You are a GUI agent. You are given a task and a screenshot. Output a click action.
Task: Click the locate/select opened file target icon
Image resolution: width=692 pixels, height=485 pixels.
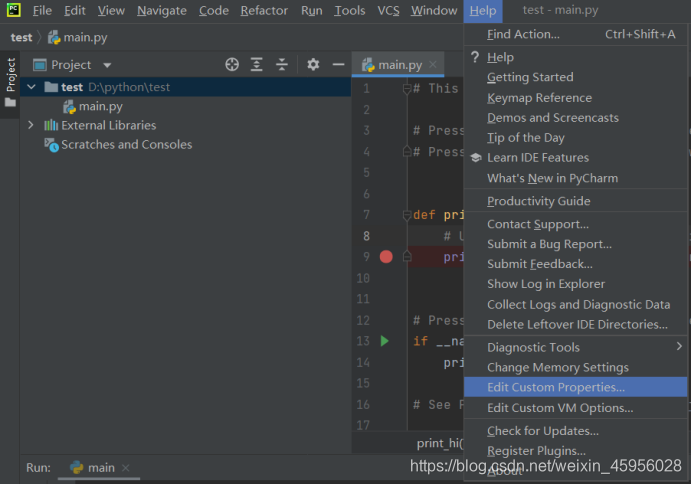point(232,65)
